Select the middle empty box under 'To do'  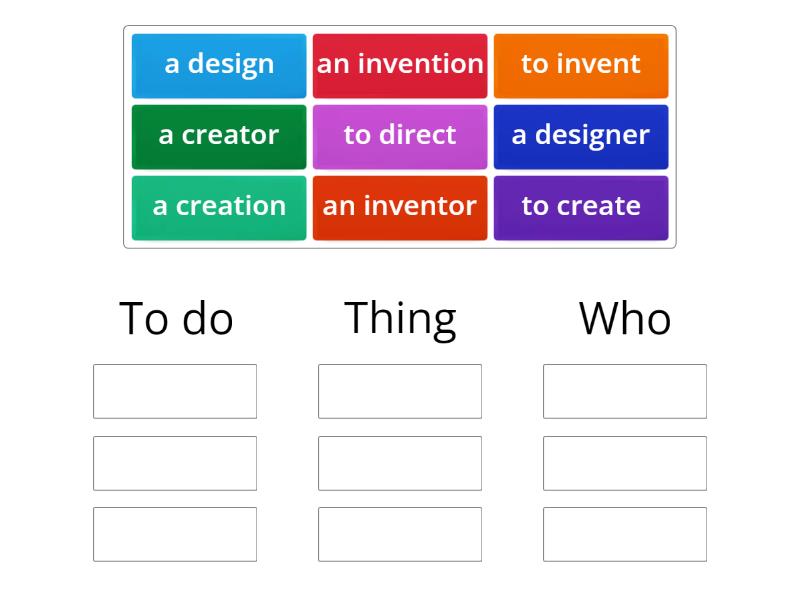[x=175, y=462]
